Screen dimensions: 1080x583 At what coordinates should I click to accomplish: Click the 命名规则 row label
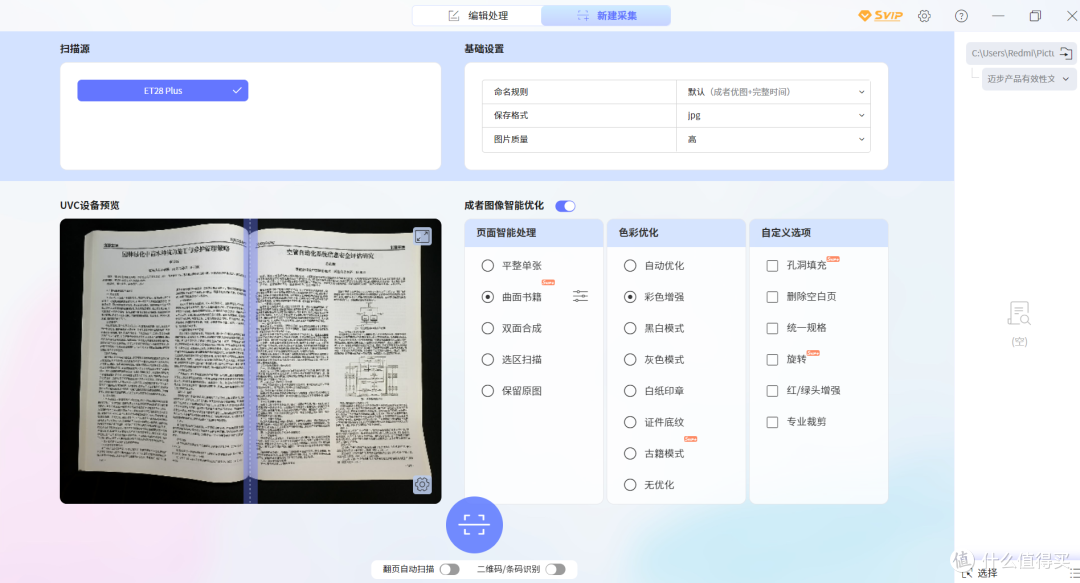pos(511,92)
